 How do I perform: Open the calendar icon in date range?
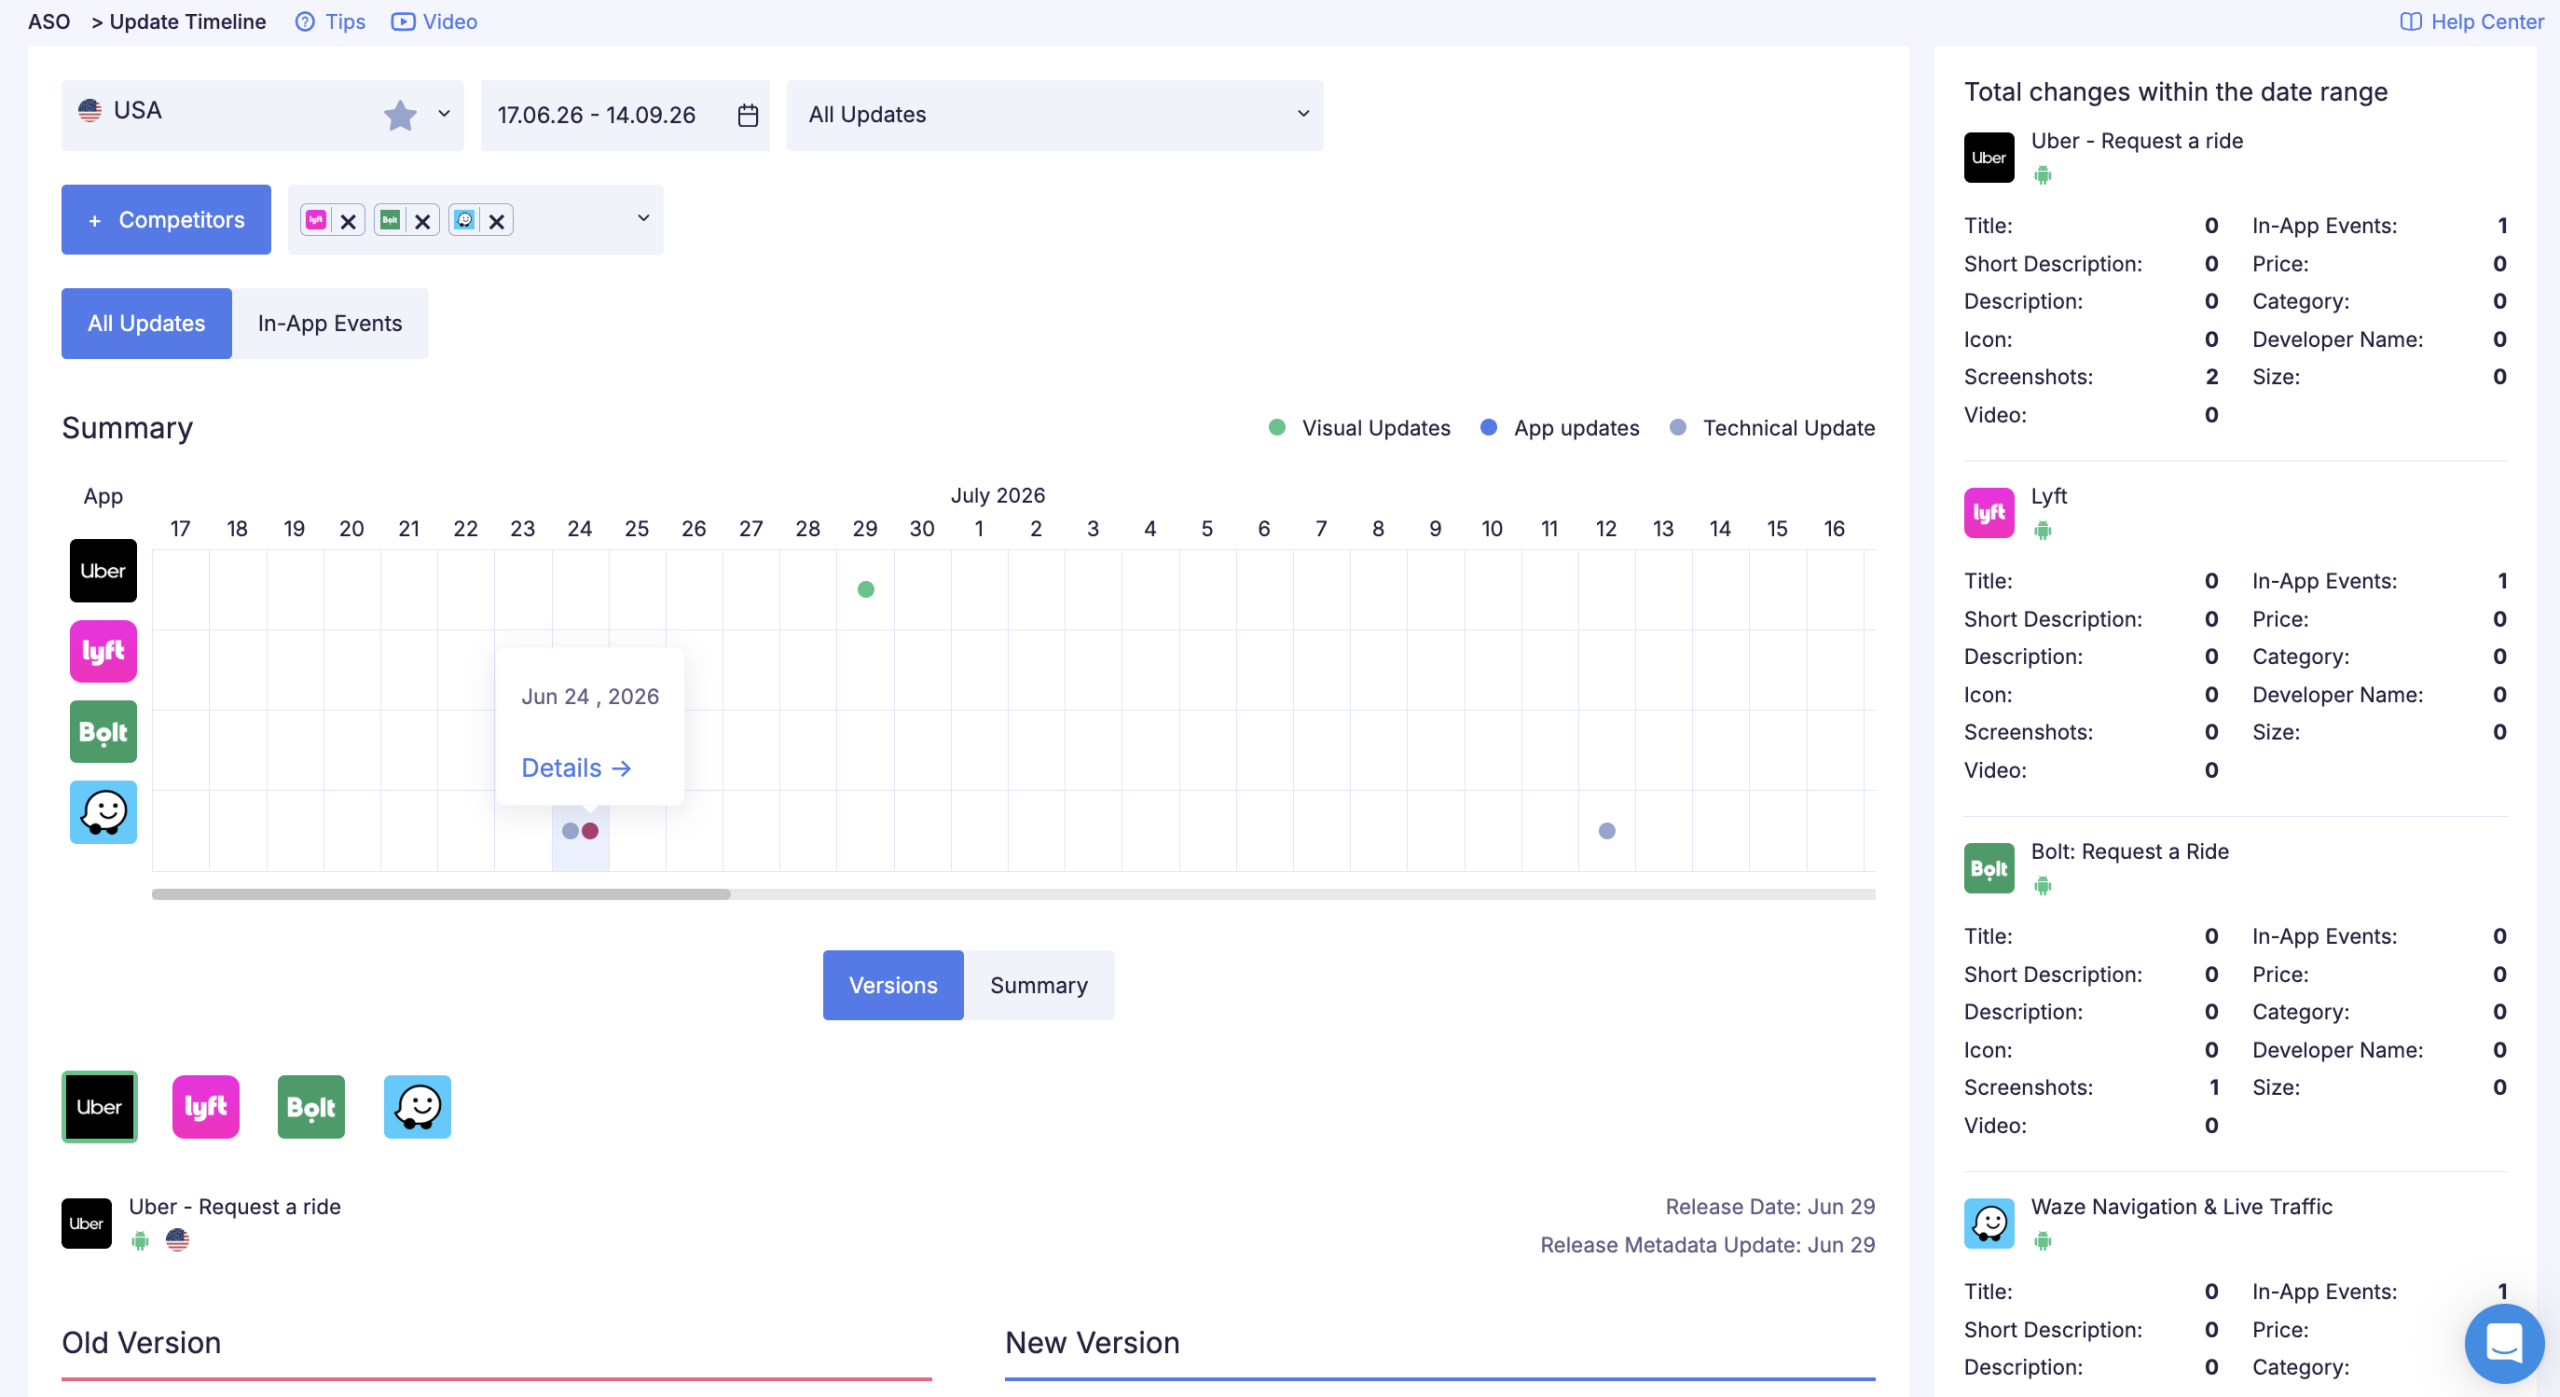click(748, 115)
